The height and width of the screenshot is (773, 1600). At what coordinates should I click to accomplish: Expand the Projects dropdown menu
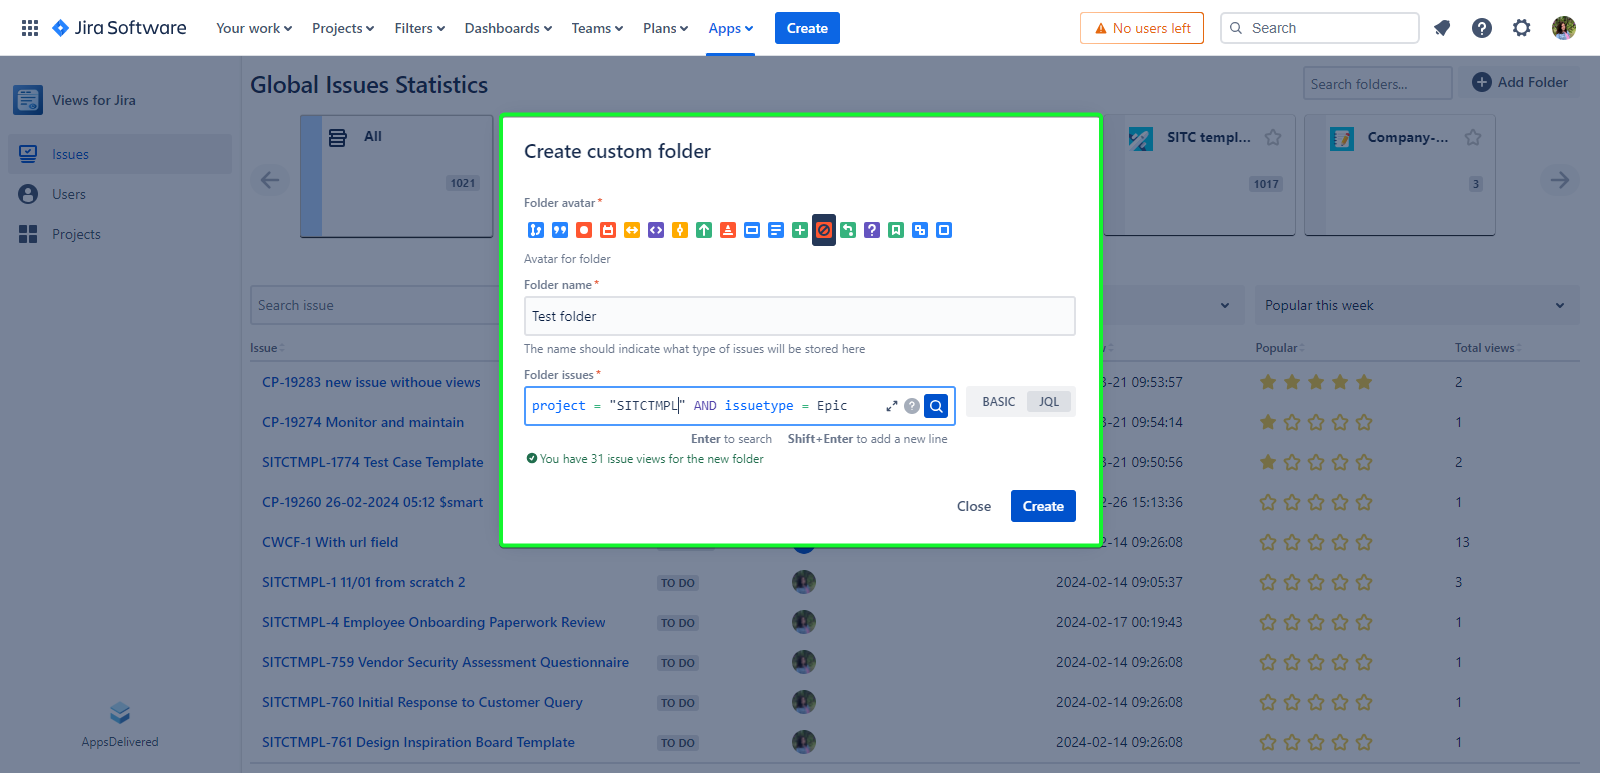point(342,28)
